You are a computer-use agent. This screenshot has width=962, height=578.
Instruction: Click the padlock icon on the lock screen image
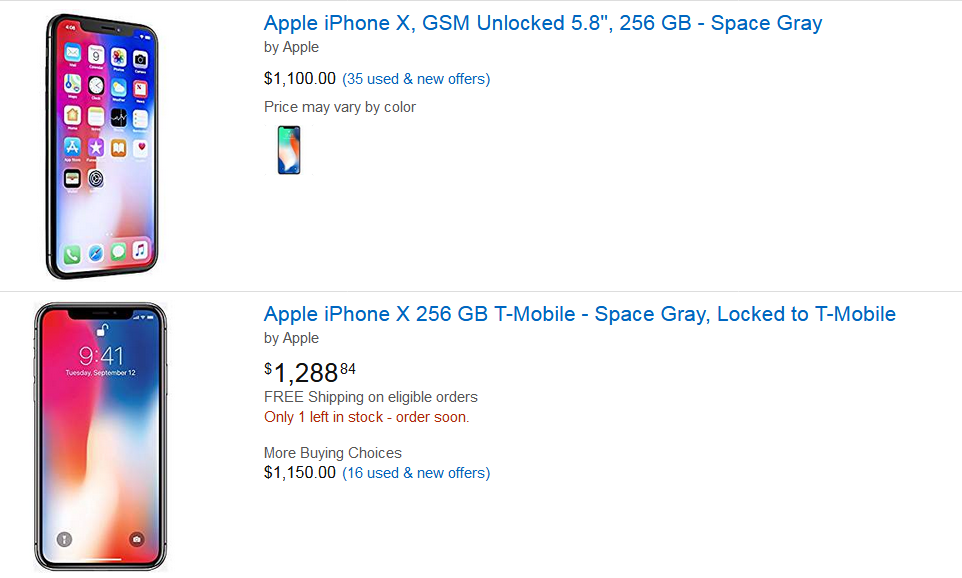[100, 330]
